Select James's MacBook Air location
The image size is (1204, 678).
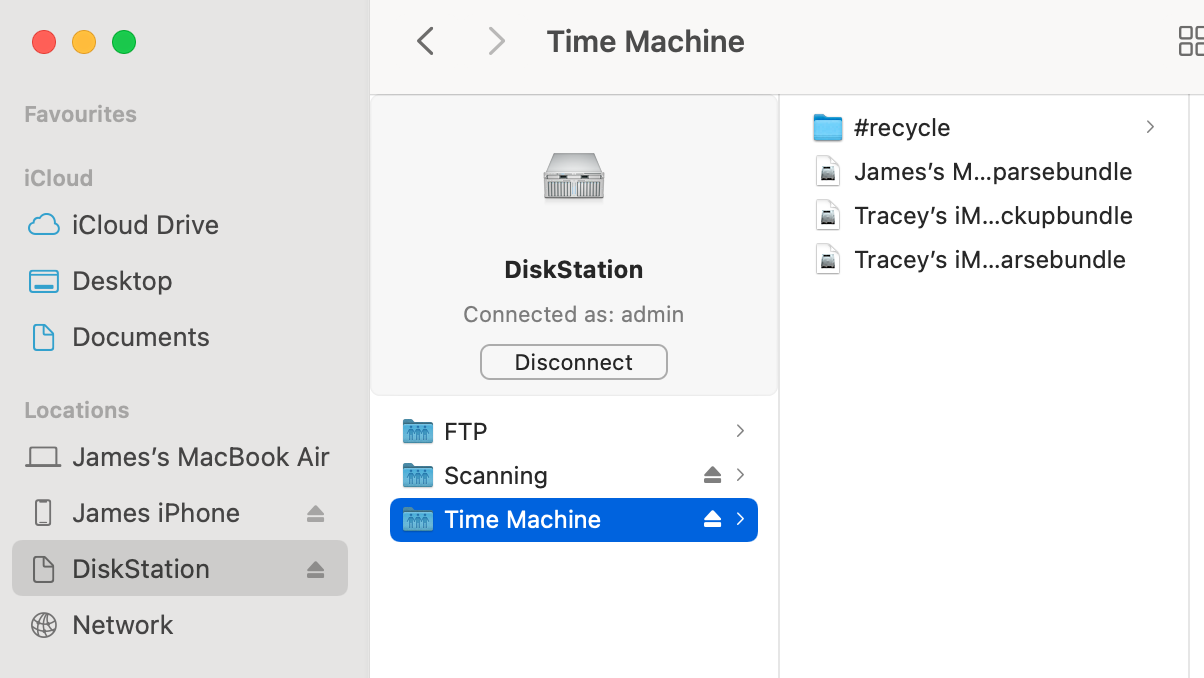200,457
